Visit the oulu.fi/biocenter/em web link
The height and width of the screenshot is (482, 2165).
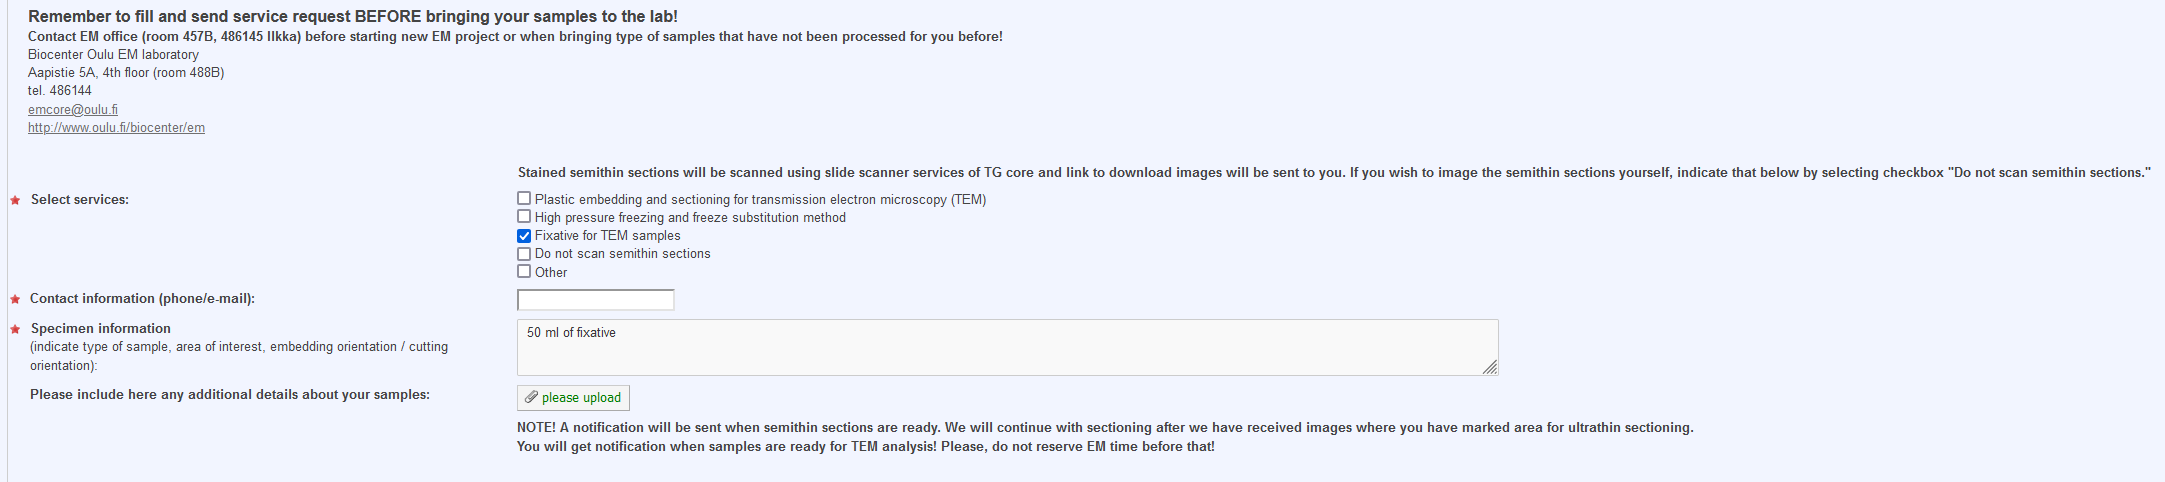coord(116,128)
